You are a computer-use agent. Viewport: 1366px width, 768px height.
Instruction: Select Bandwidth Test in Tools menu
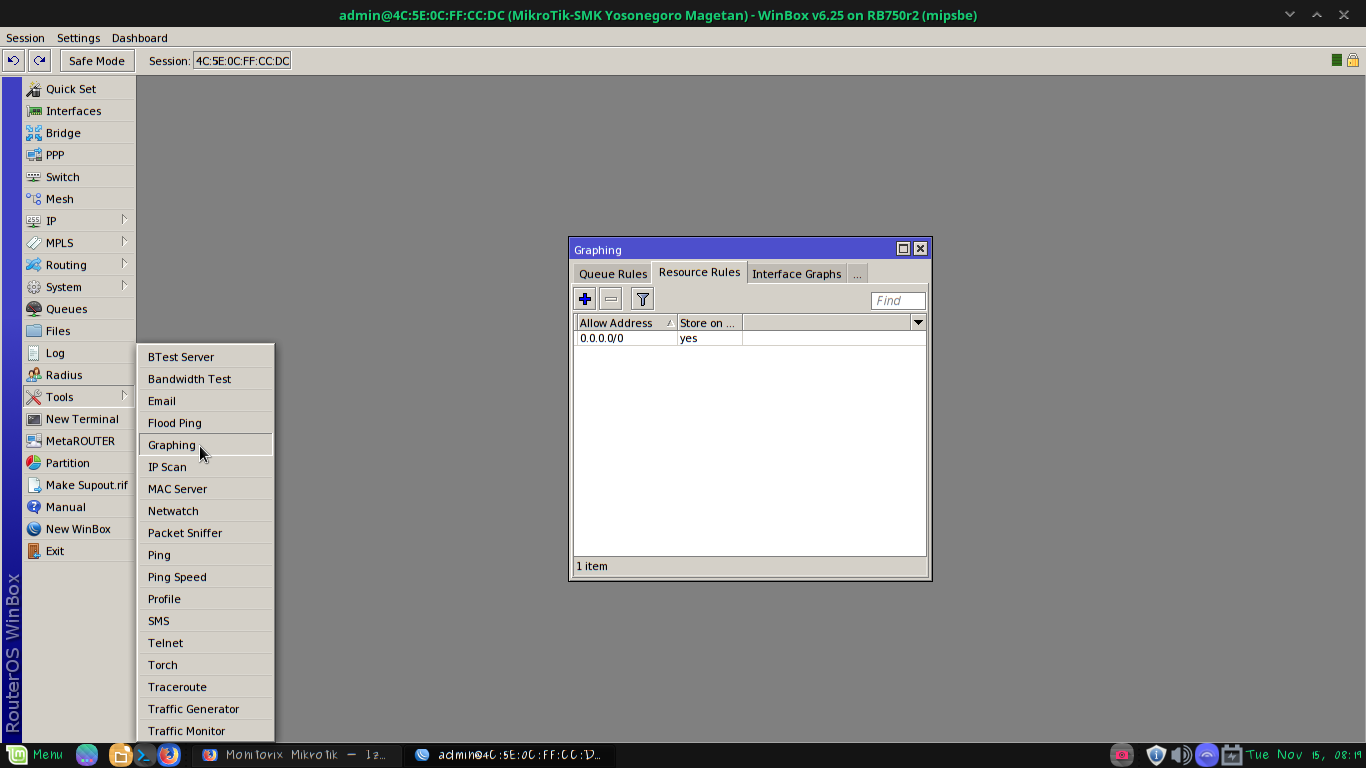click(205, 379)
